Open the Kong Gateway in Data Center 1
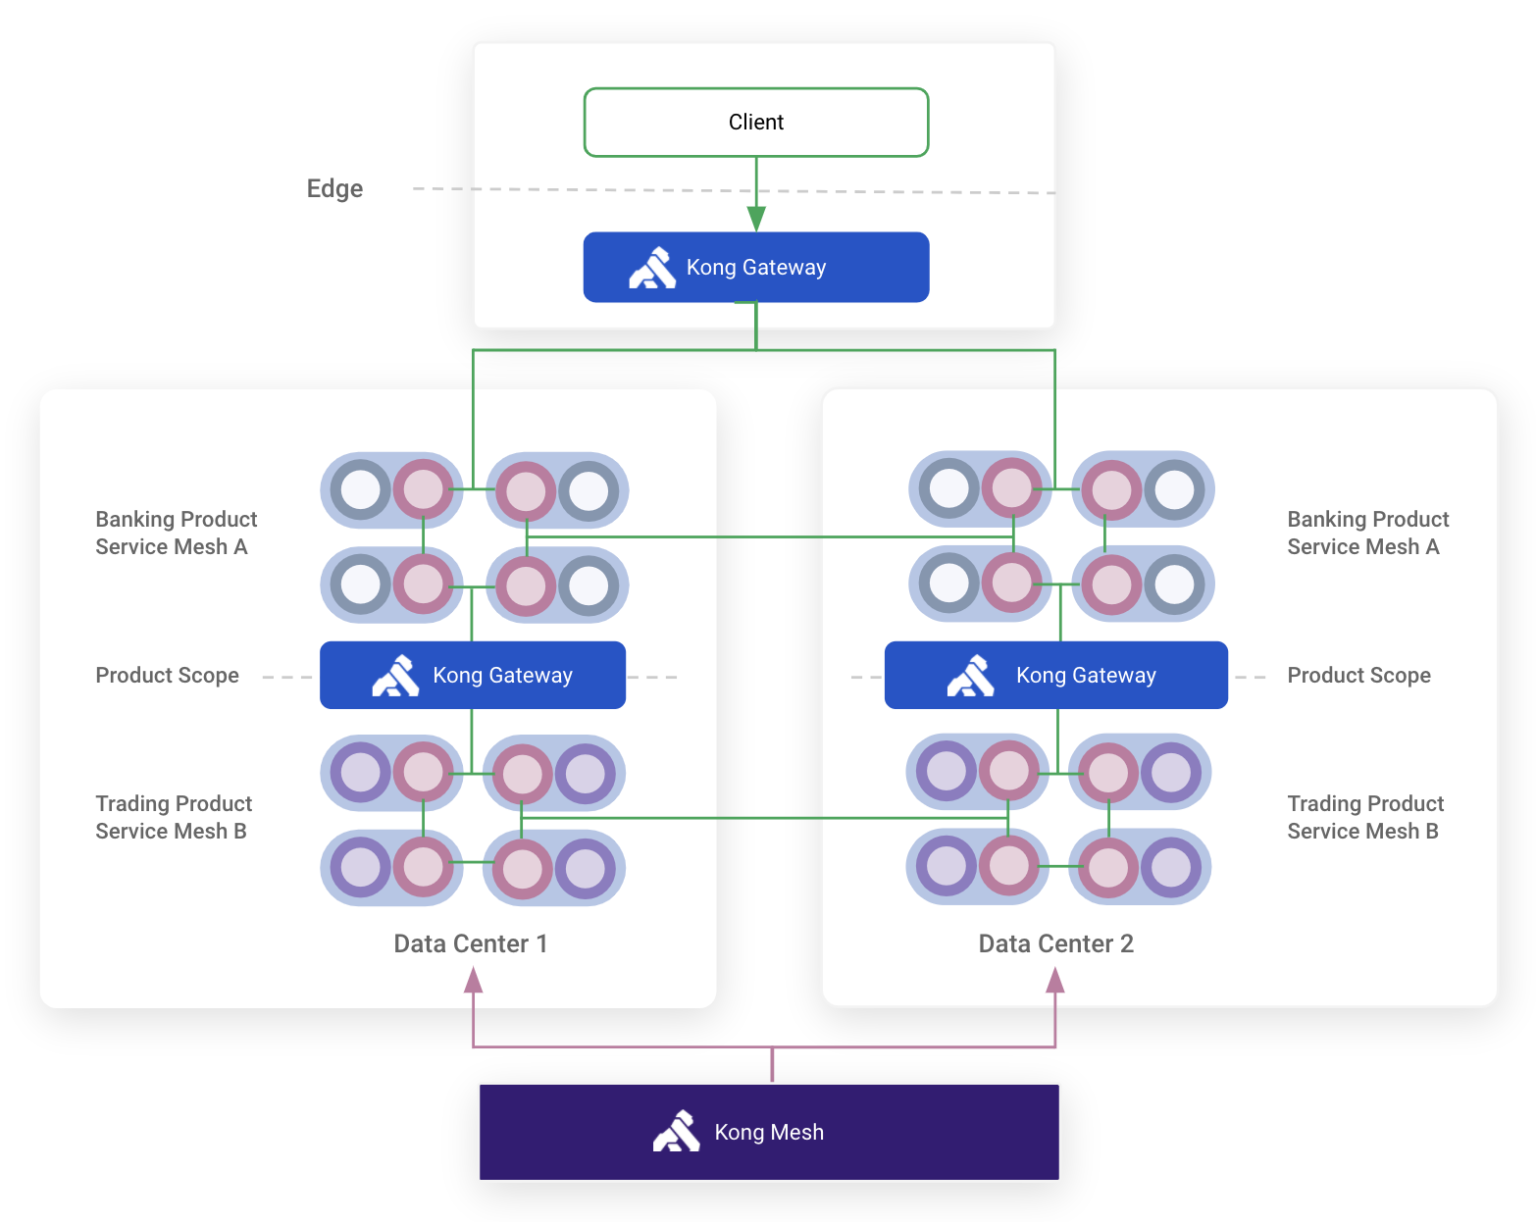Image resolution: width=1536 pixels, height=1222 pixels. coord(473,675)
